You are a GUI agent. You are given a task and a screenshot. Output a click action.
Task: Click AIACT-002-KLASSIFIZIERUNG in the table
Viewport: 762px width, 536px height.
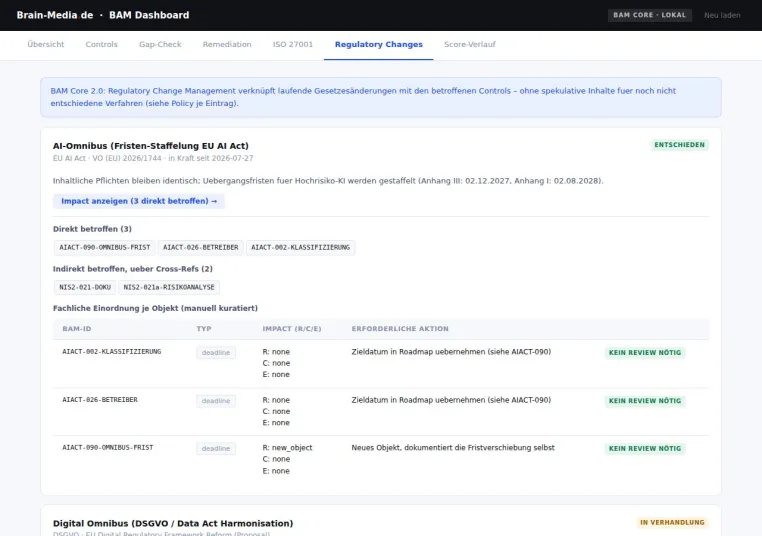tap(112, 351)
